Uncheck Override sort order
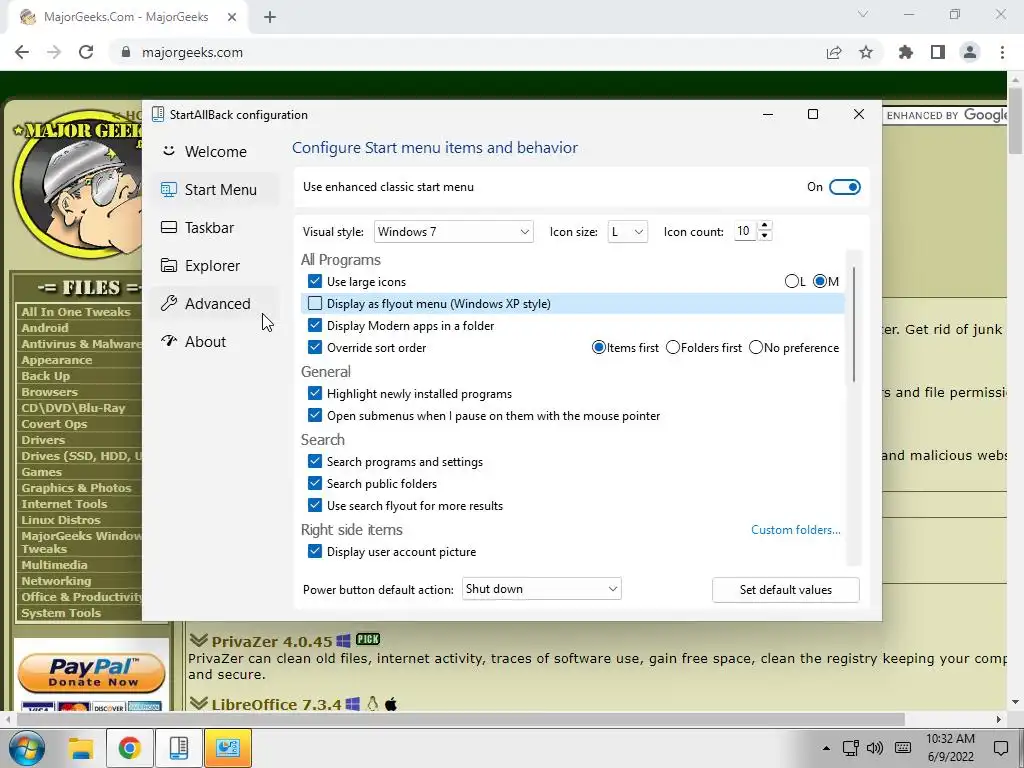This screenshot has height=768, width=1024. coord(315,347)
